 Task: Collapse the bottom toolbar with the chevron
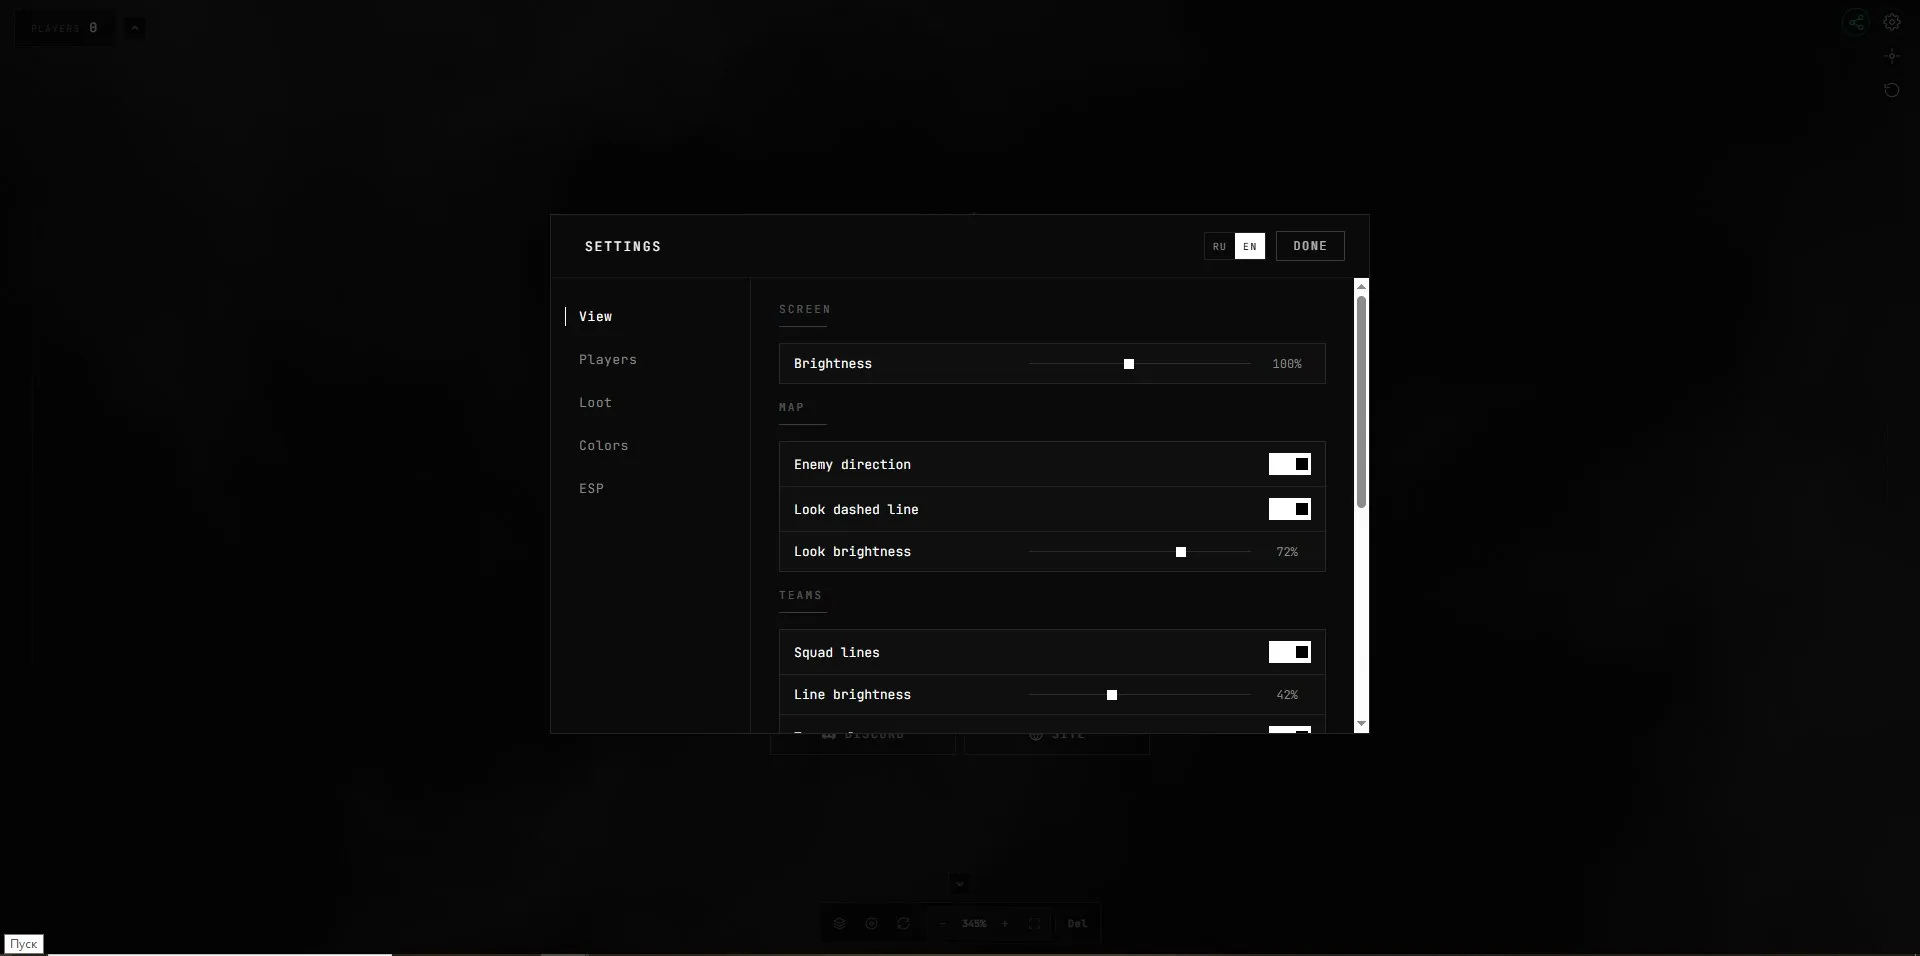click(959, 884)
